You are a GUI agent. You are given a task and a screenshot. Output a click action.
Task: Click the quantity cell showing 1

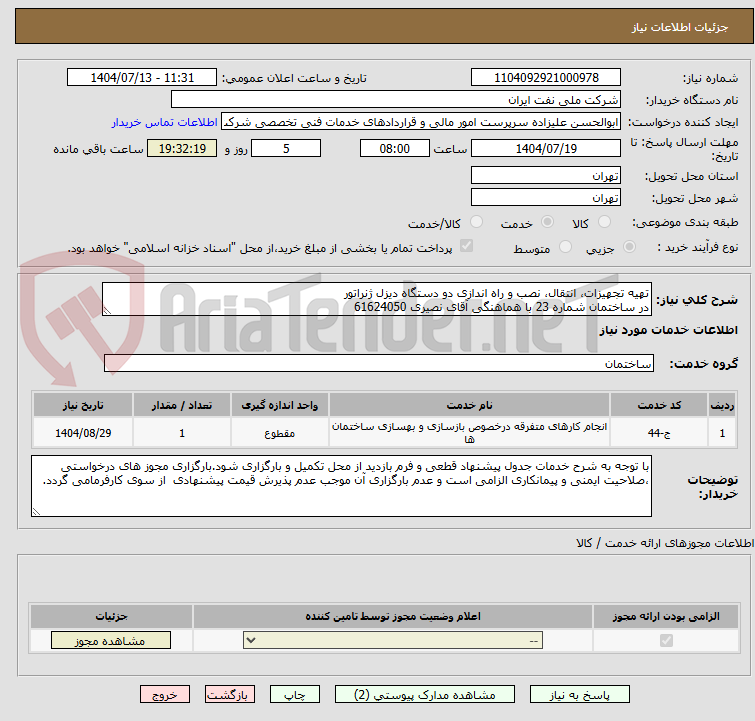tap(182, 433)
